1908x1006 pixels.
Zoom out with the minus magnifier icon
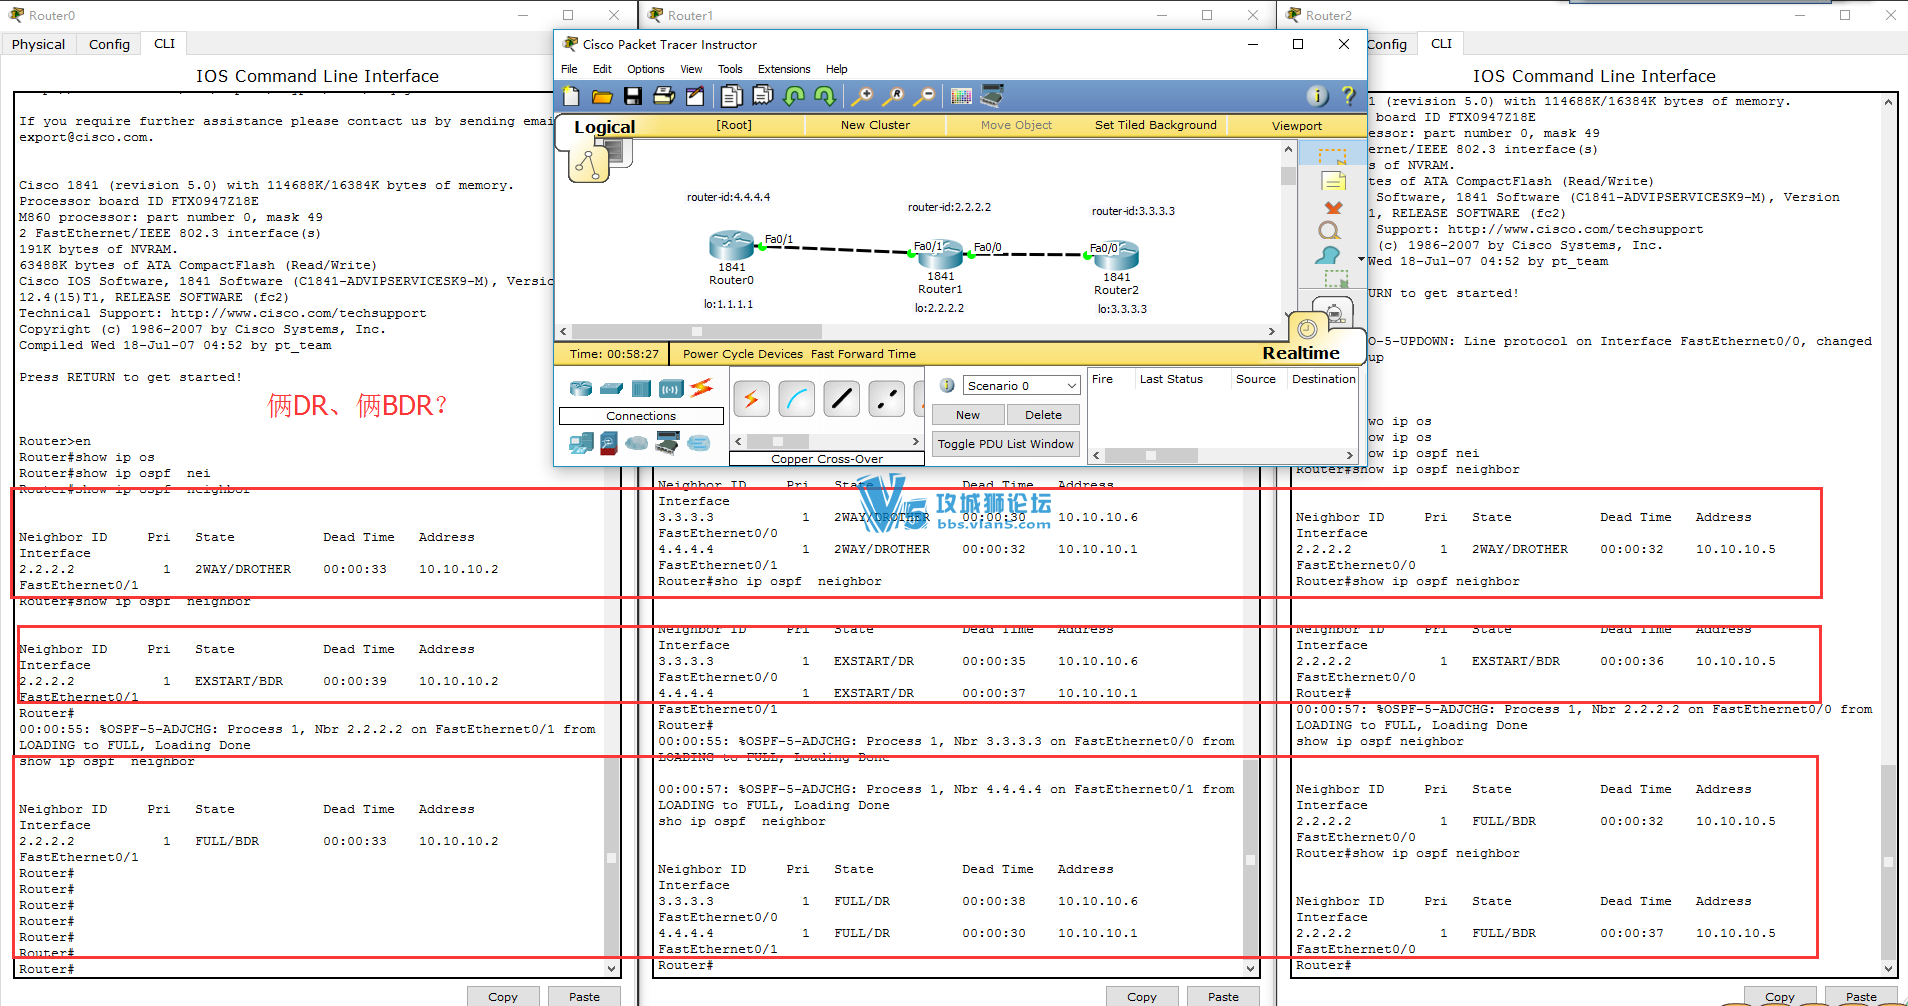pyautogui.click(x=925, y=96)
